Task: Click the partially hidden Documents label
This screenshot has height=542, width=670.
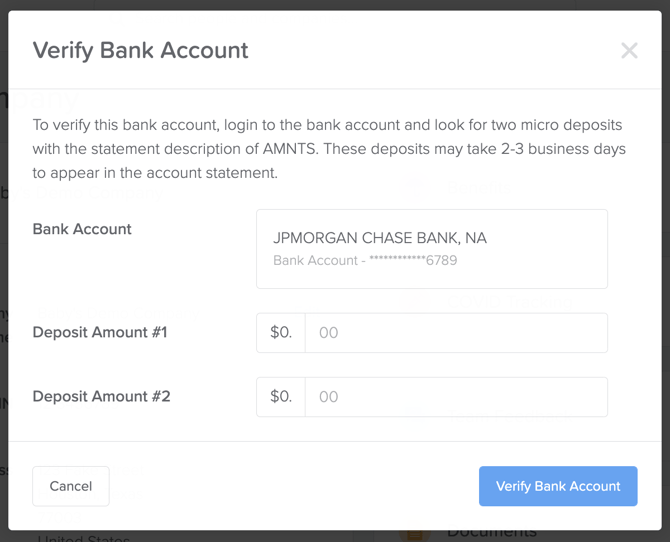Action: click(492, 533)
